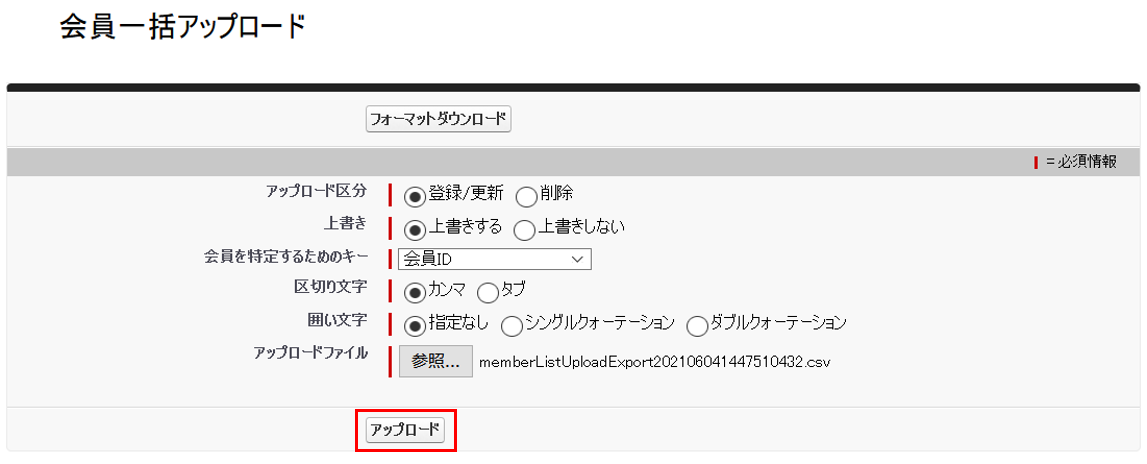The image size is (1147, 464).
Task: Select the ダブルクォーテーション radio button
Action: 697,325
